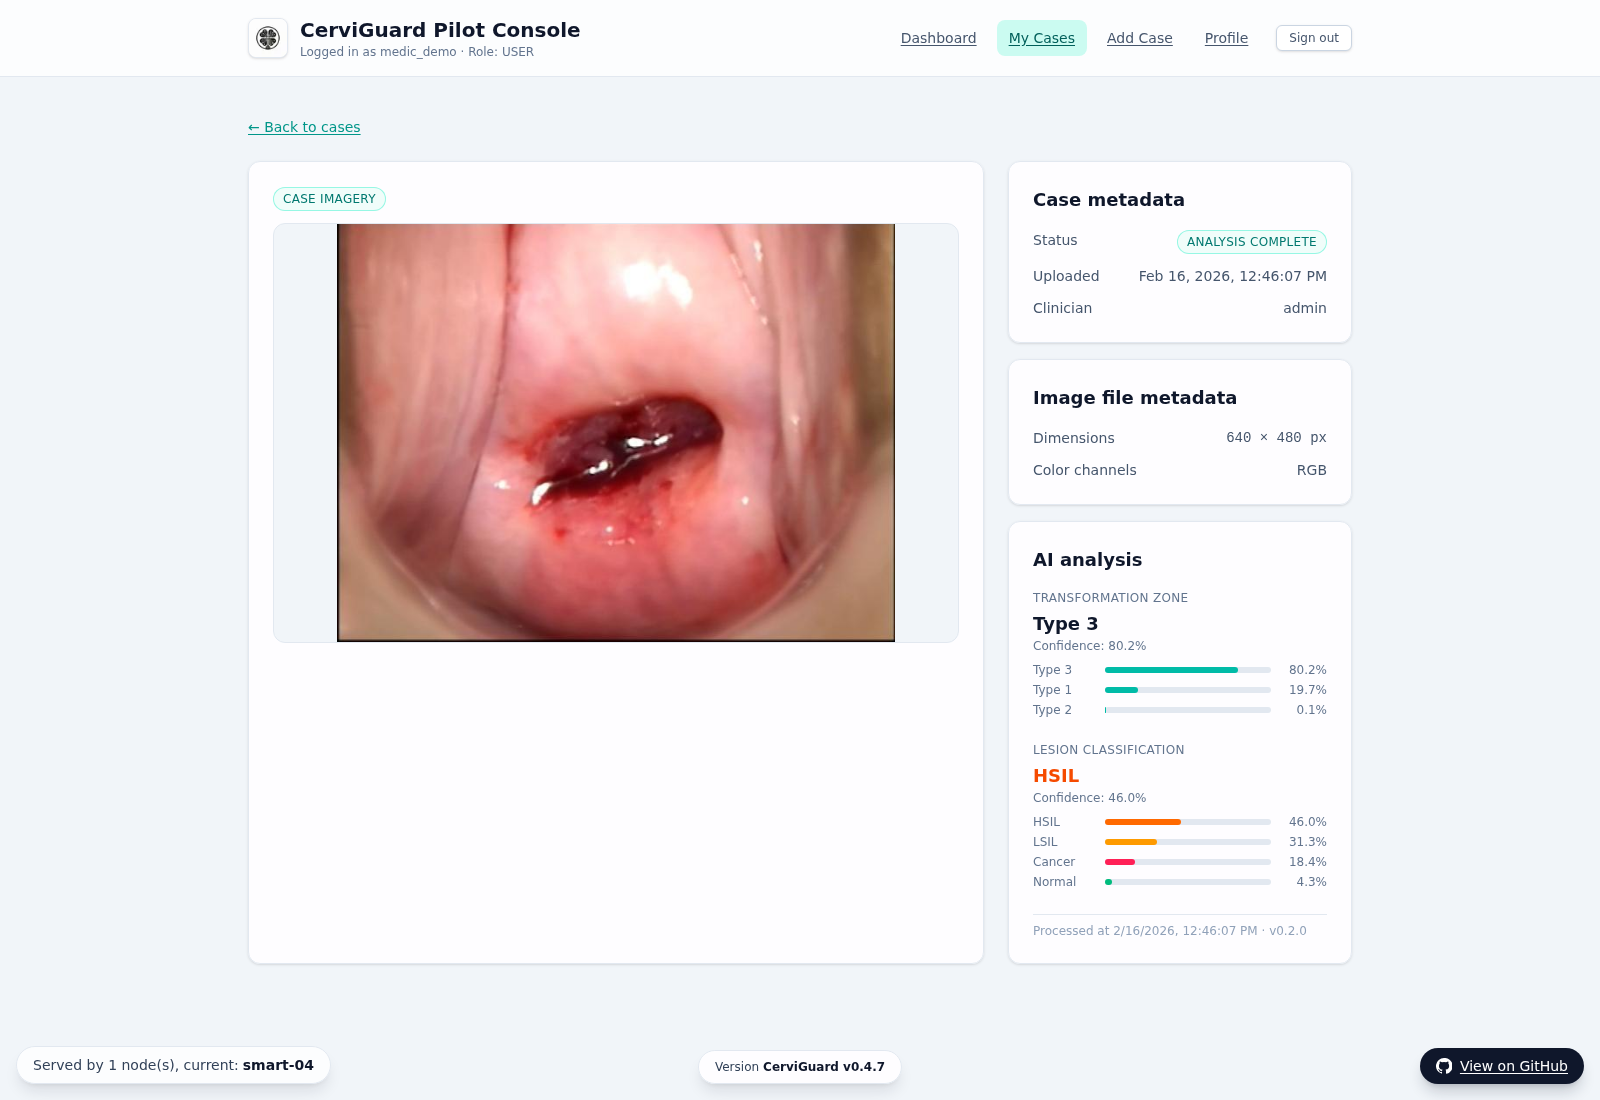Open the Profile page
Viewport: 1600px width, 1100px height.
click(1225, 38)
